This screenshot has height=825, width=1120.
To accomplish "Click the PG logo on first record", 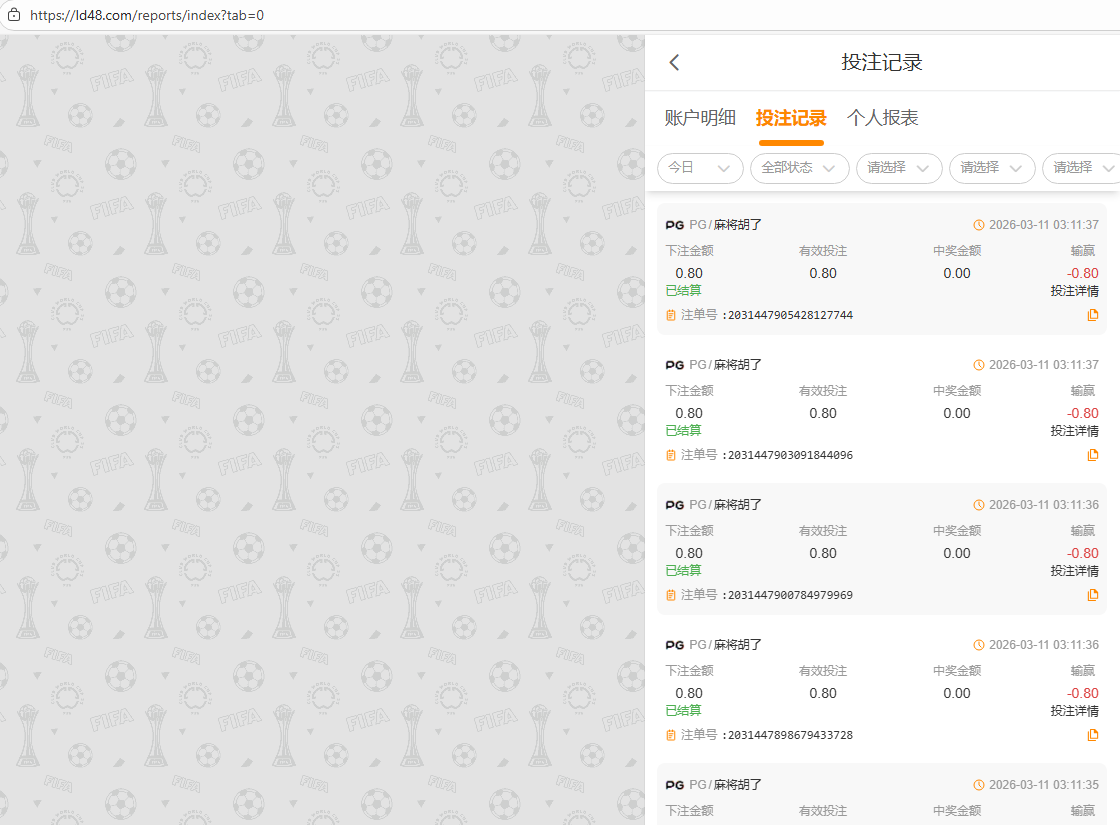I will point(675,225).
